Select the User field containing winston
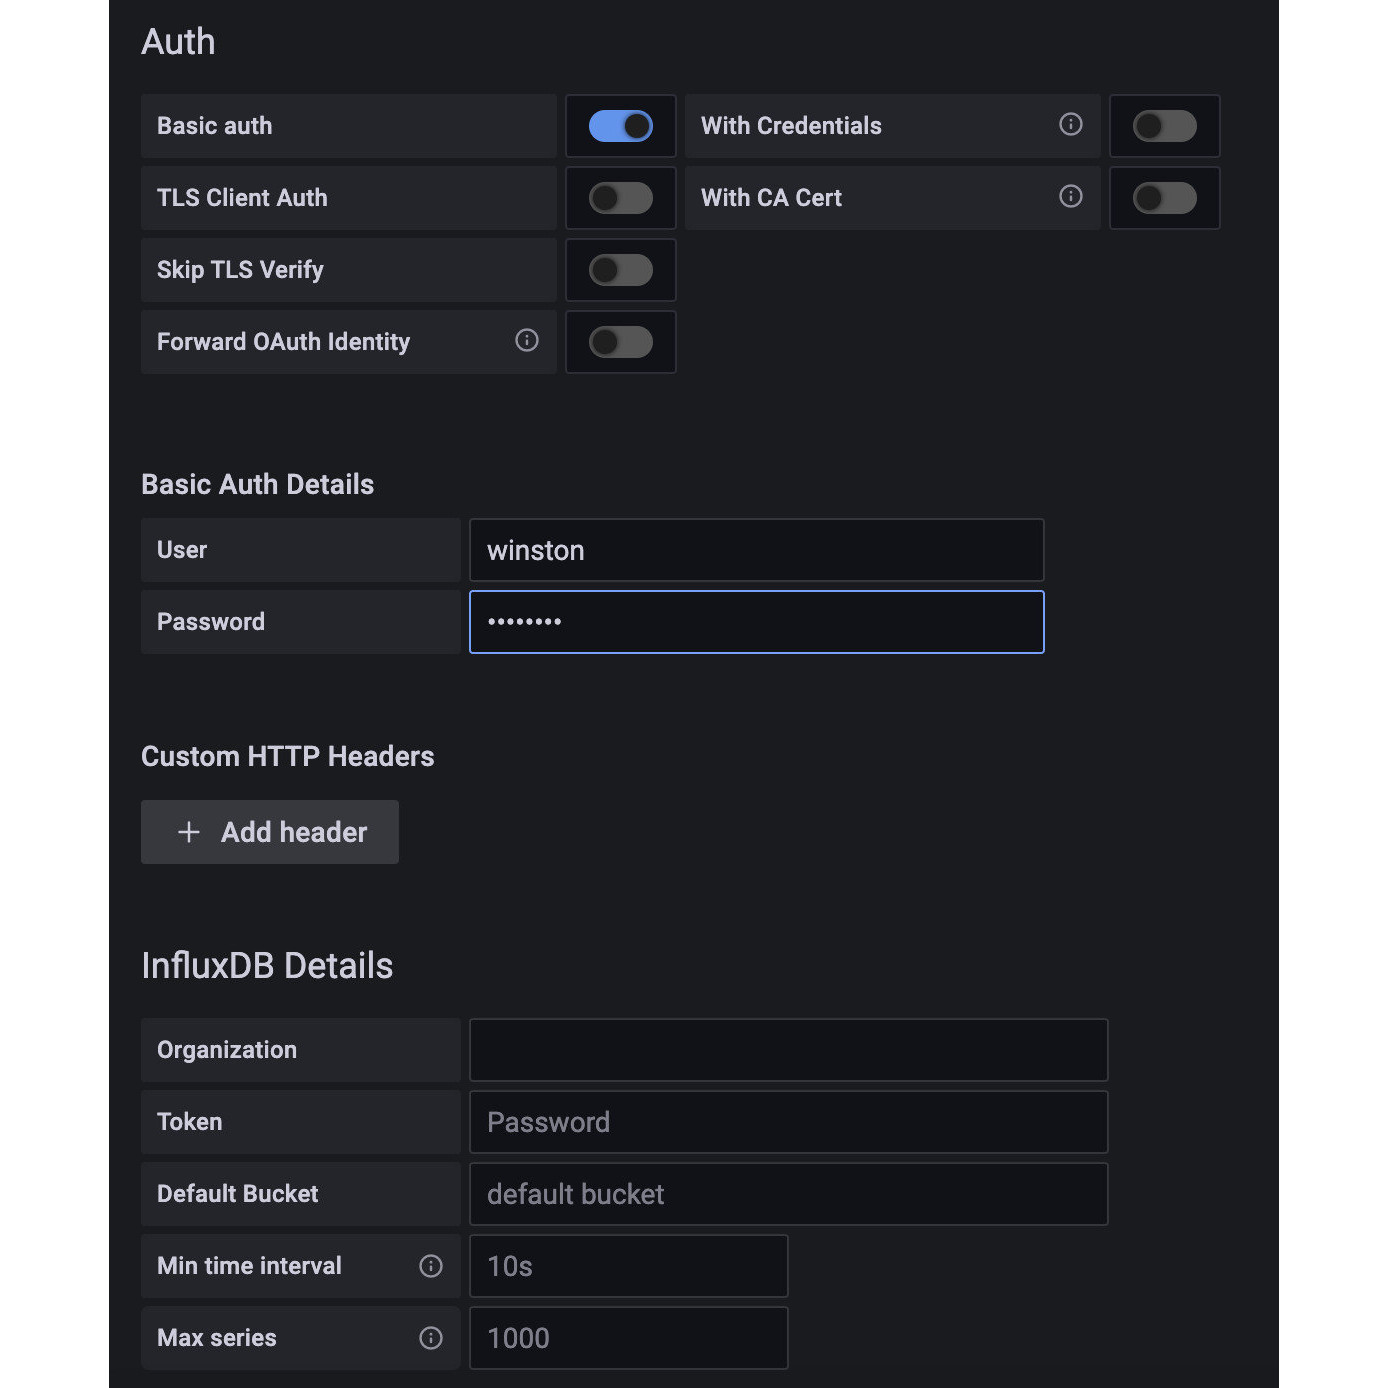This screenshot has width=1388, height=1388. click(756, 549)
